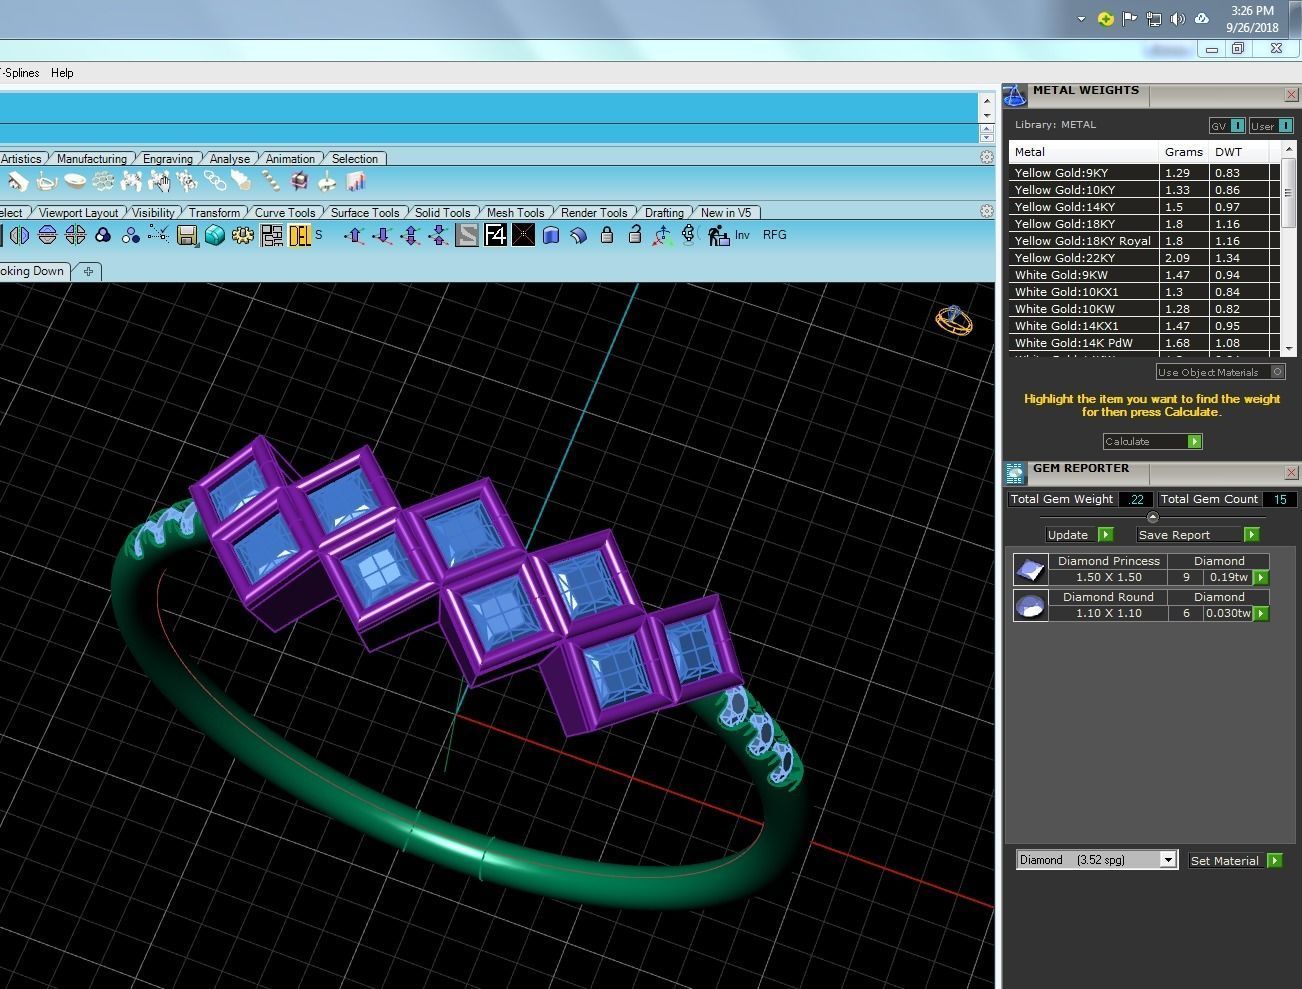This screenshot has width=1302, height=989.
Task: Close the Metal Weights panel
Action: point(1291,95)
